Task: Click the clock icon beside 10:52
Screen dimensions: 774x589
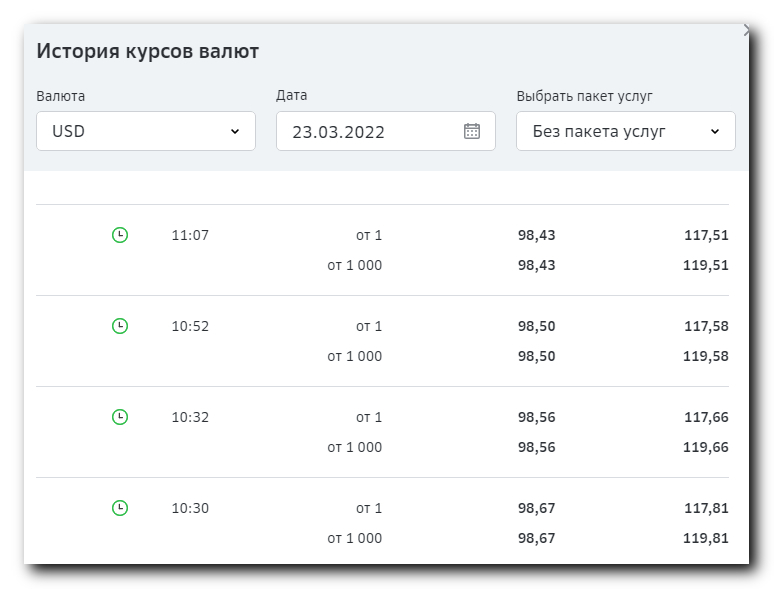Action: coord(120,326)
